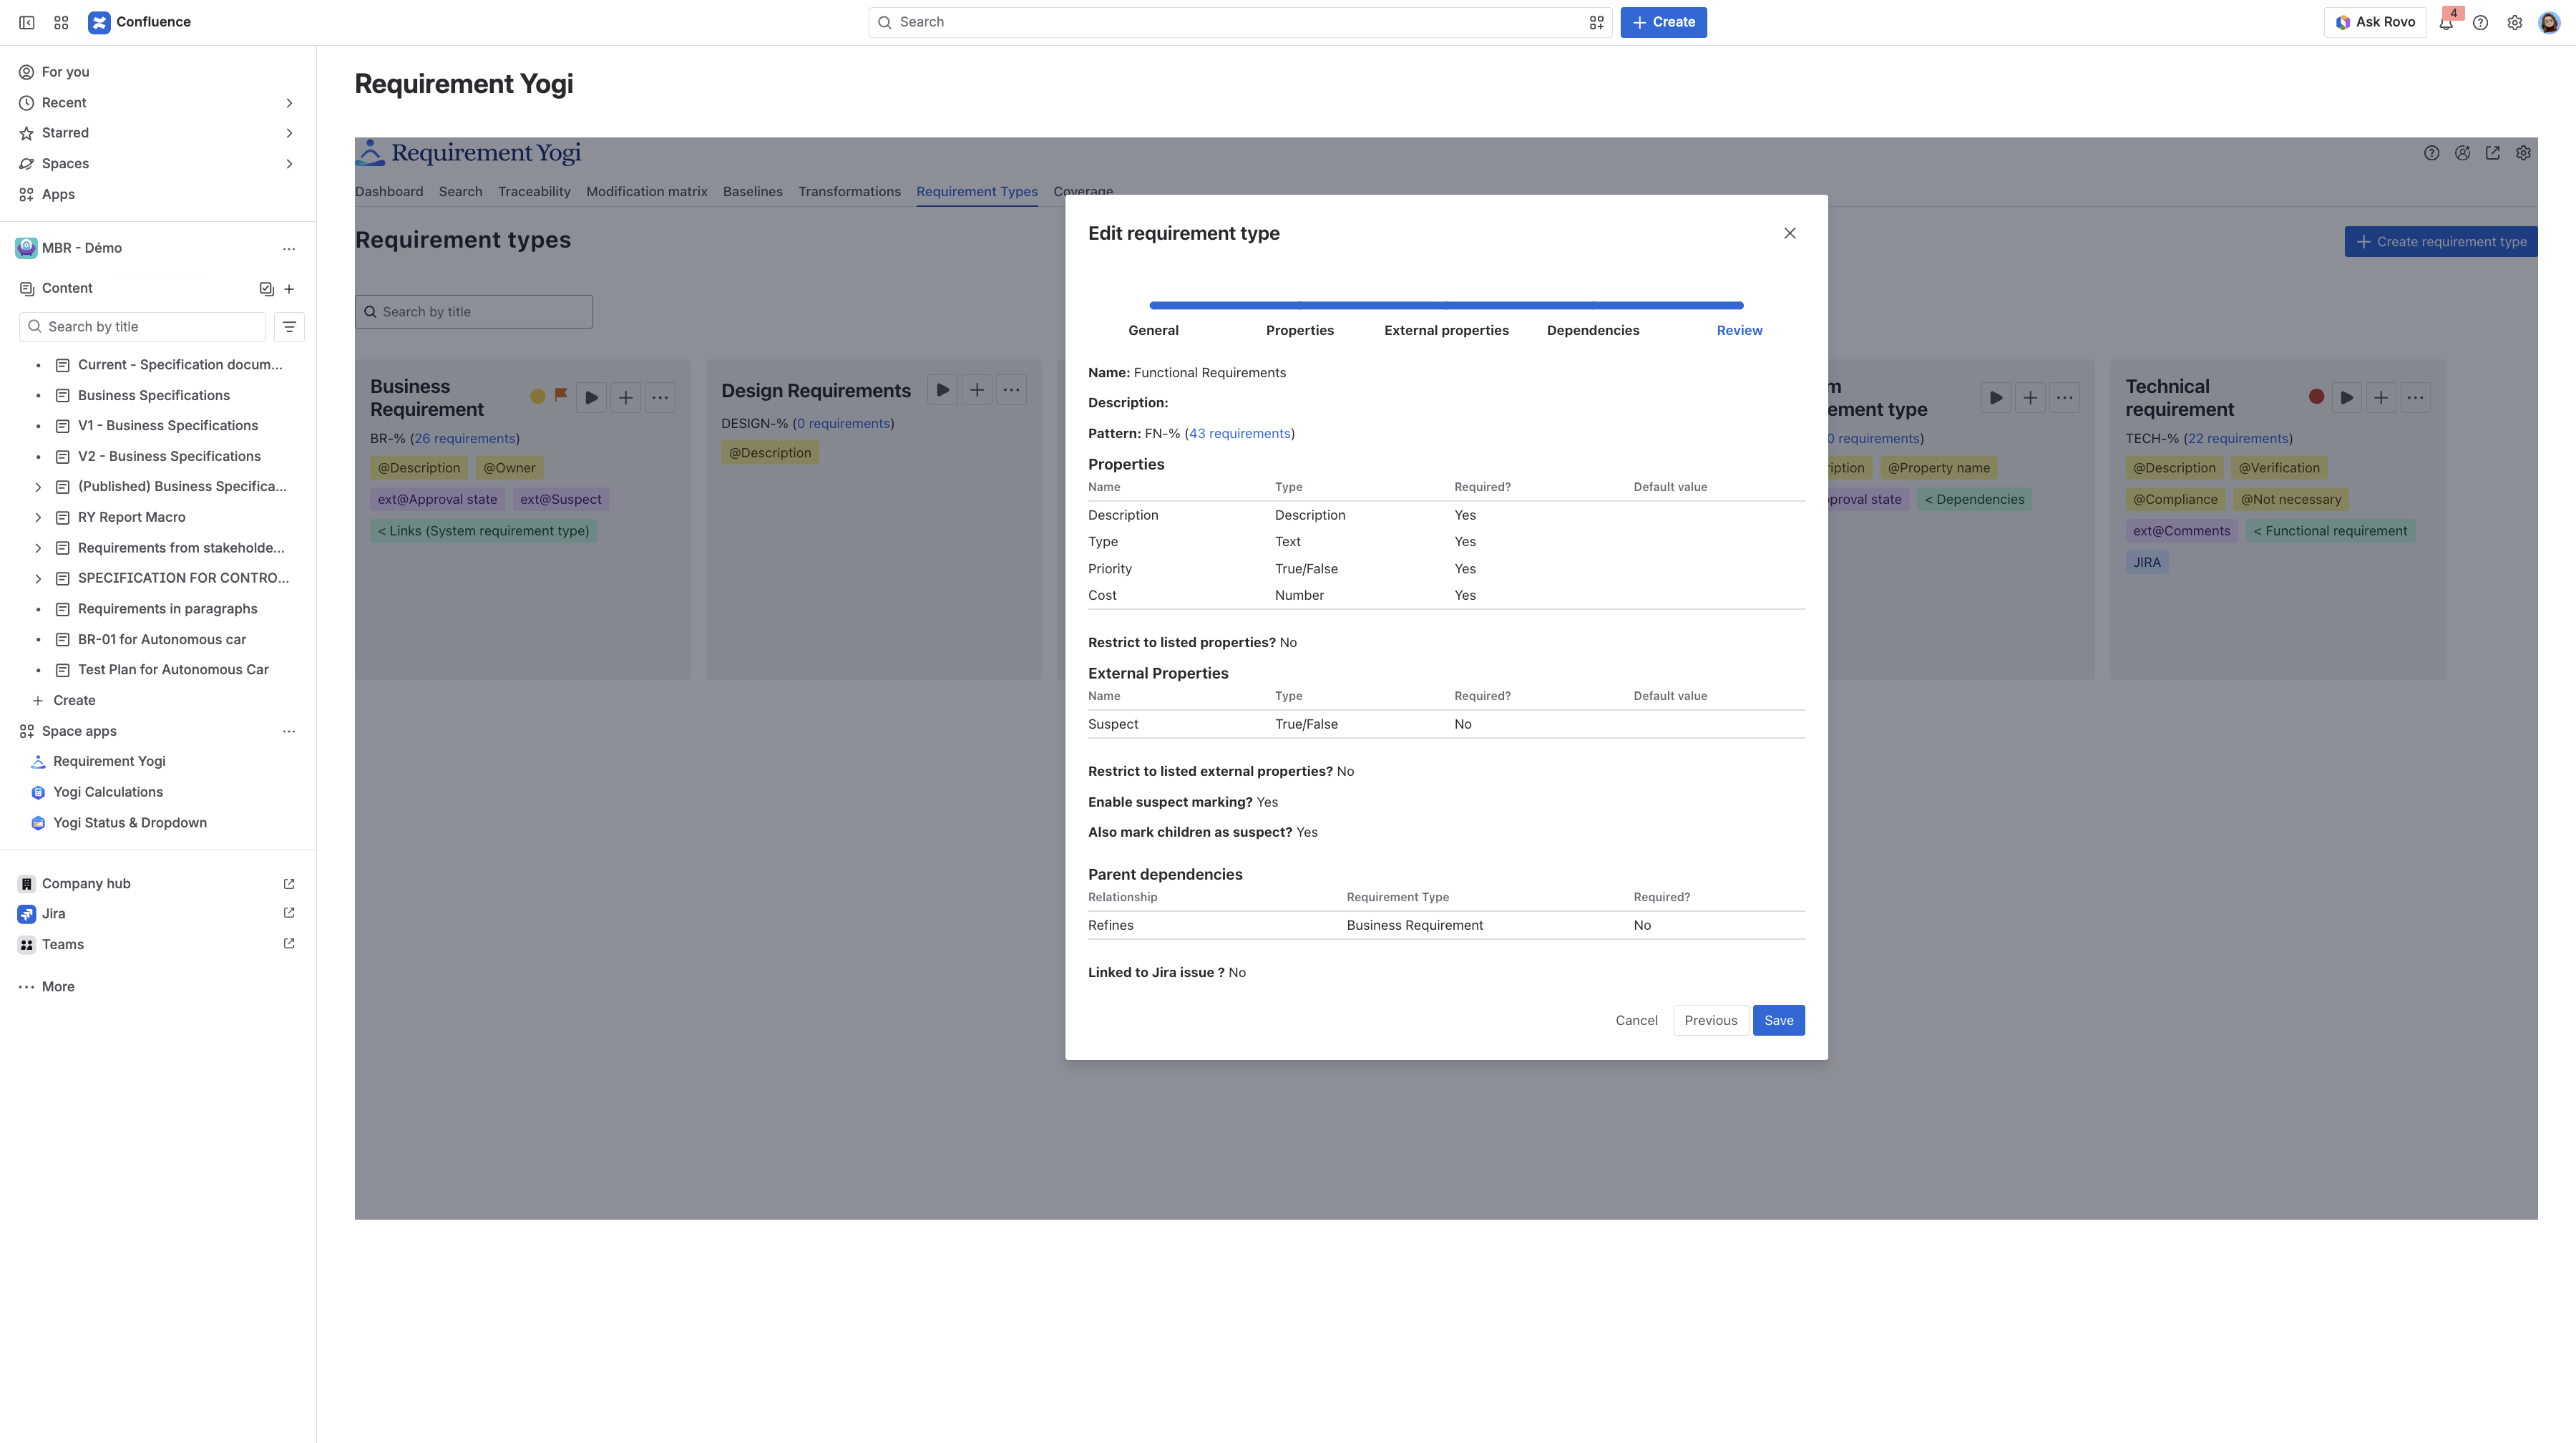This screenshot has height=1443, width=2576.
Task: Expand the Spaces section chevron
Action: (289, 164)
